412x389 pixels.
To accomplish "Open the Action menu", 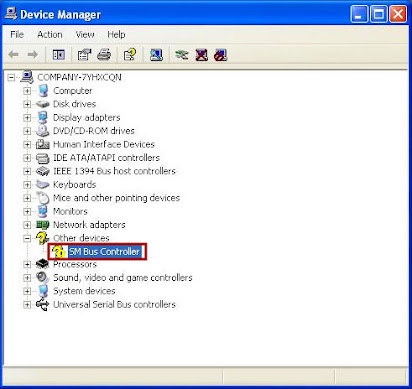I will coord(50,34).
